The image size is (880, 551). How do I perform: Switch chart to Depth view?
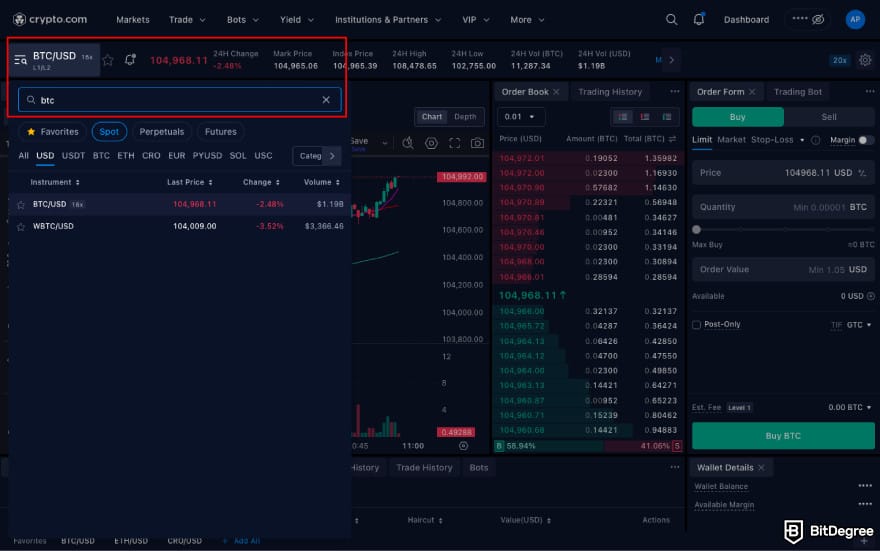[x=465, y=117]
